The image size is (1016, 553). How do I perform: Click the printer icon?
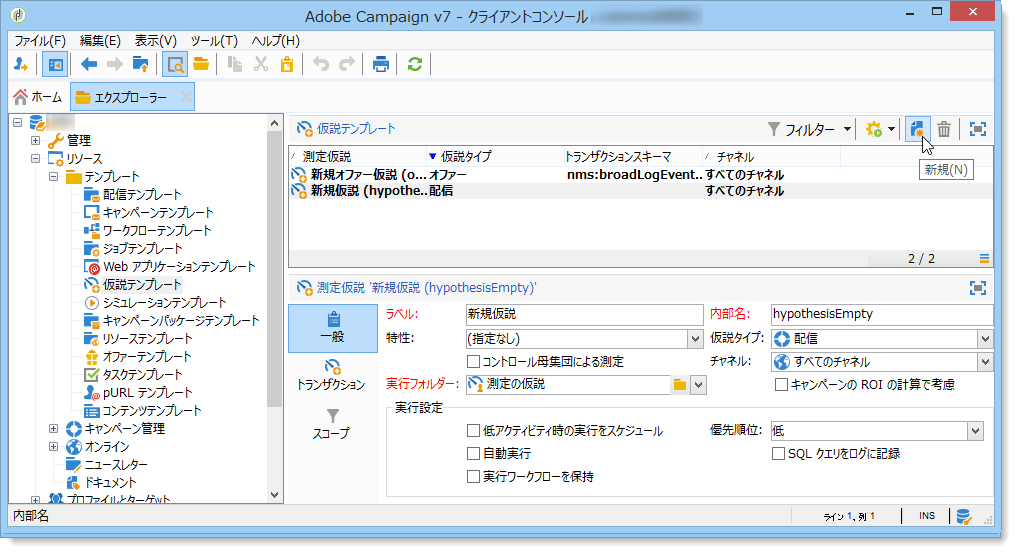[x=381, y=64]
